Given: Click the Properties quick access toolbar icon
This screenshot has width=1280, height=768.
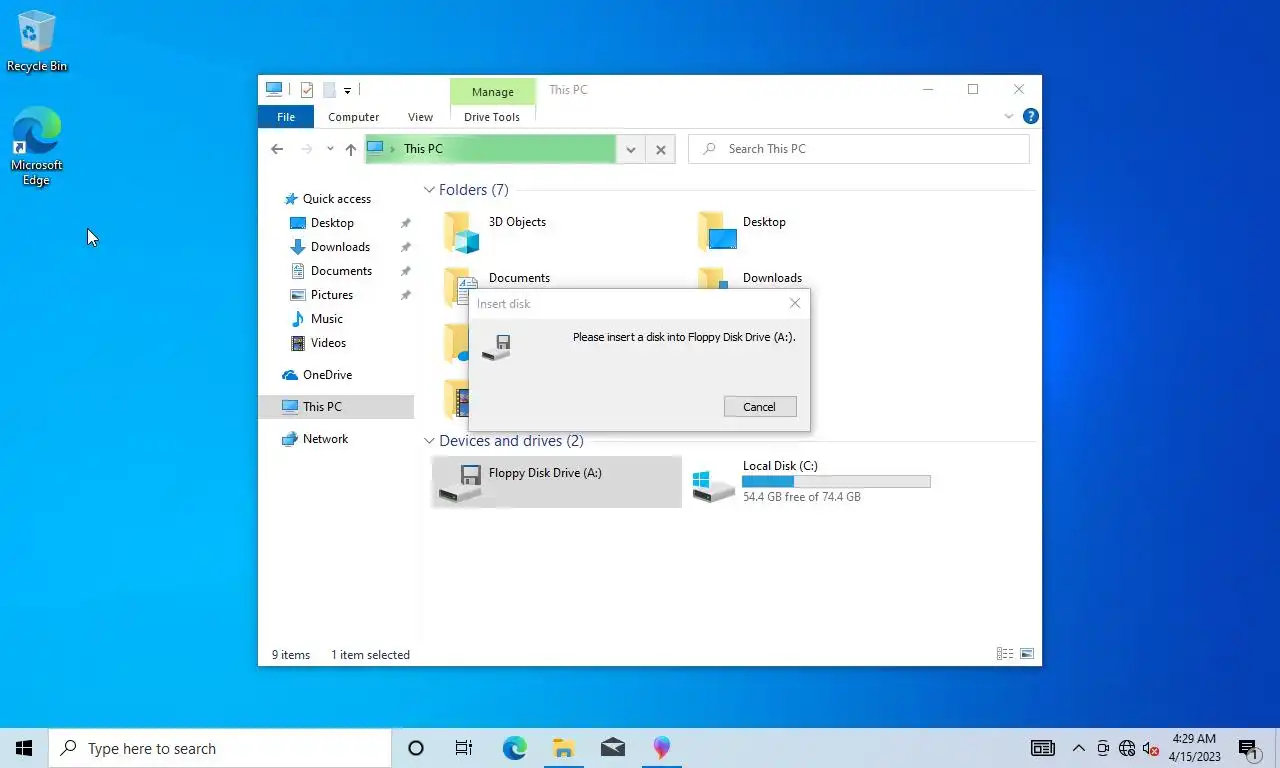Looking at the screenshot, I should pyautogui.click(x=307, y=90).
